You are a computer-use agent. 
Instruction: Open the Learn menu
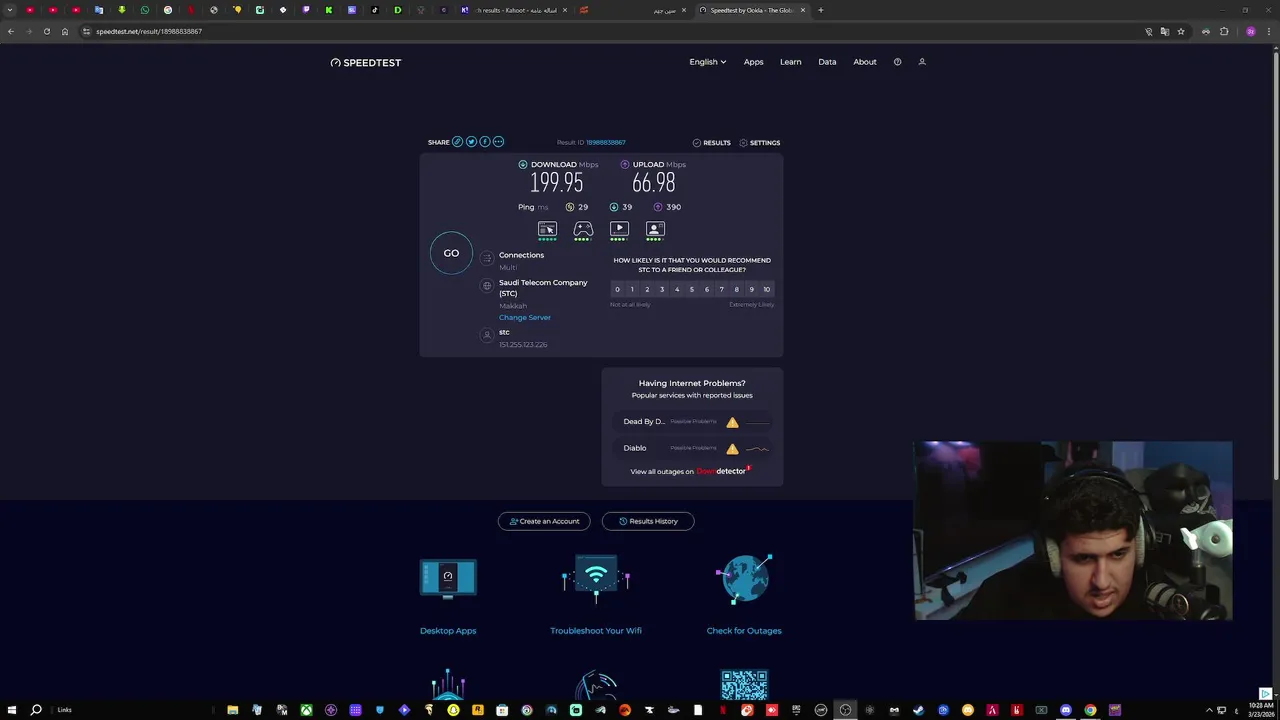(791, 62)
